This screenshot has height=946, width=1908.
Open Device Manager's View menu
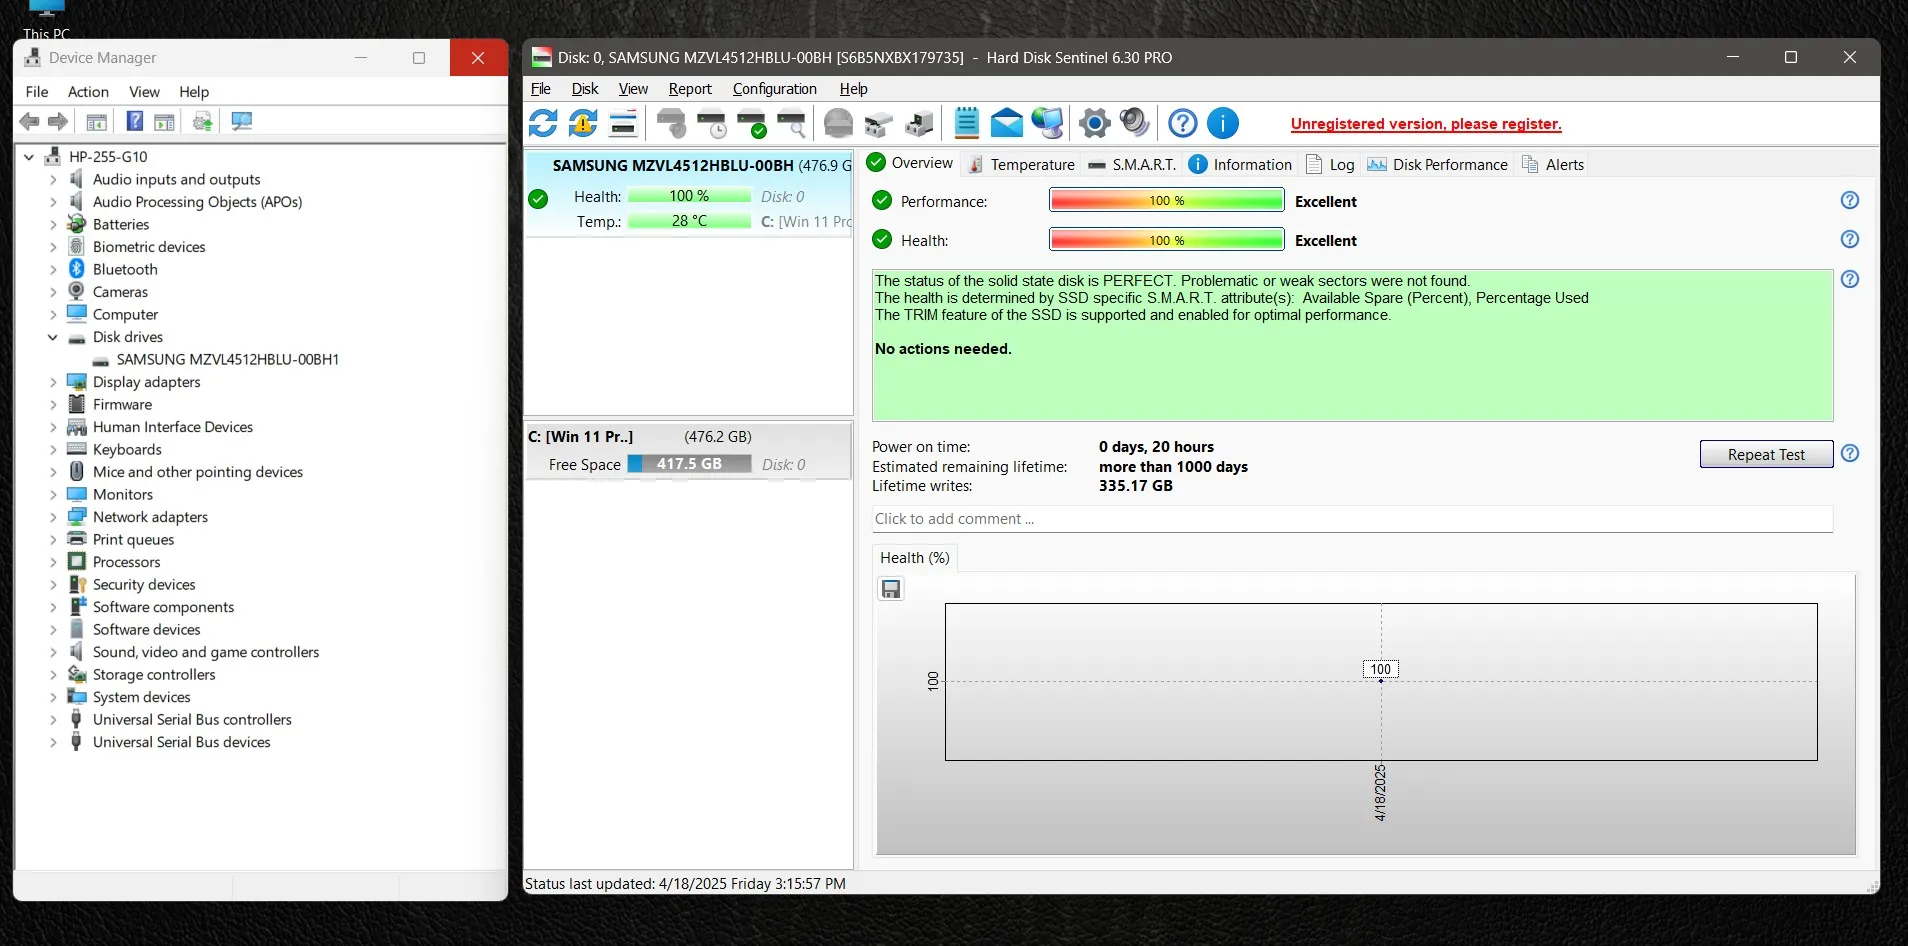(144, 92)
